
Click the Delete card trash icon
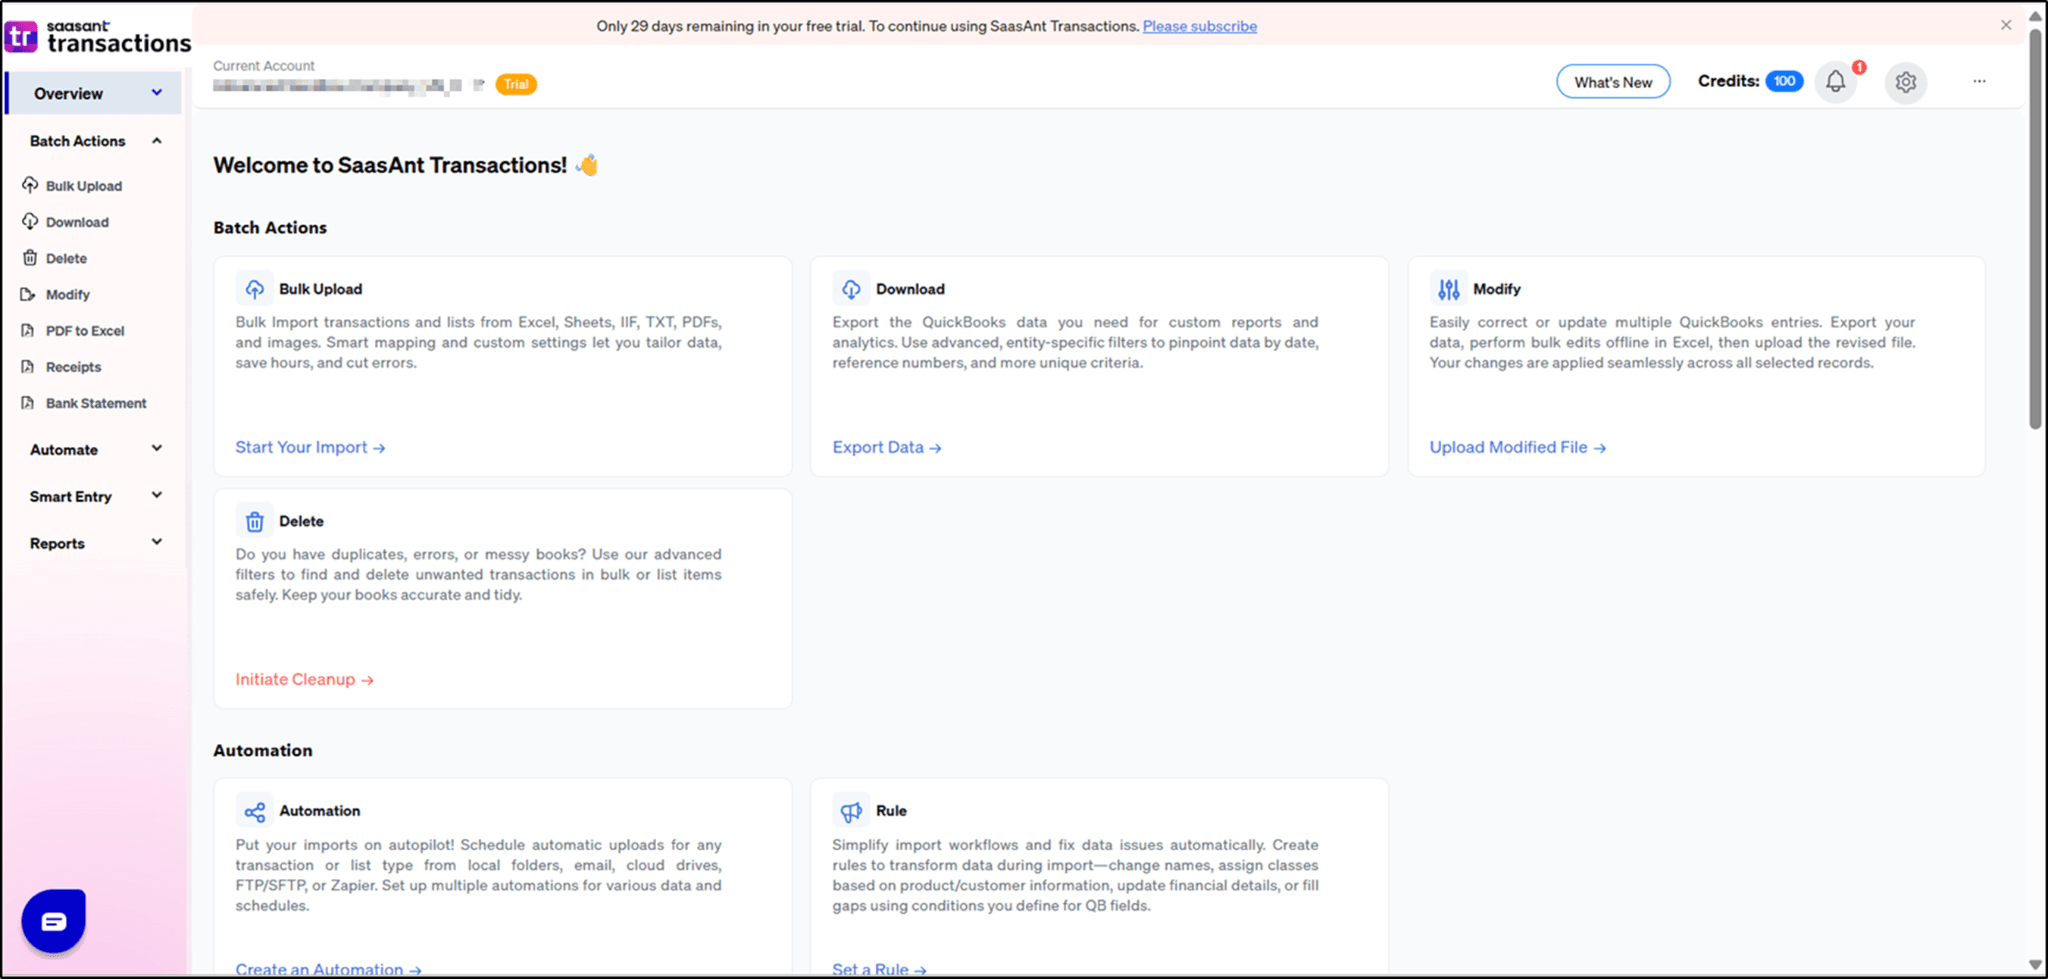(255, 521)
